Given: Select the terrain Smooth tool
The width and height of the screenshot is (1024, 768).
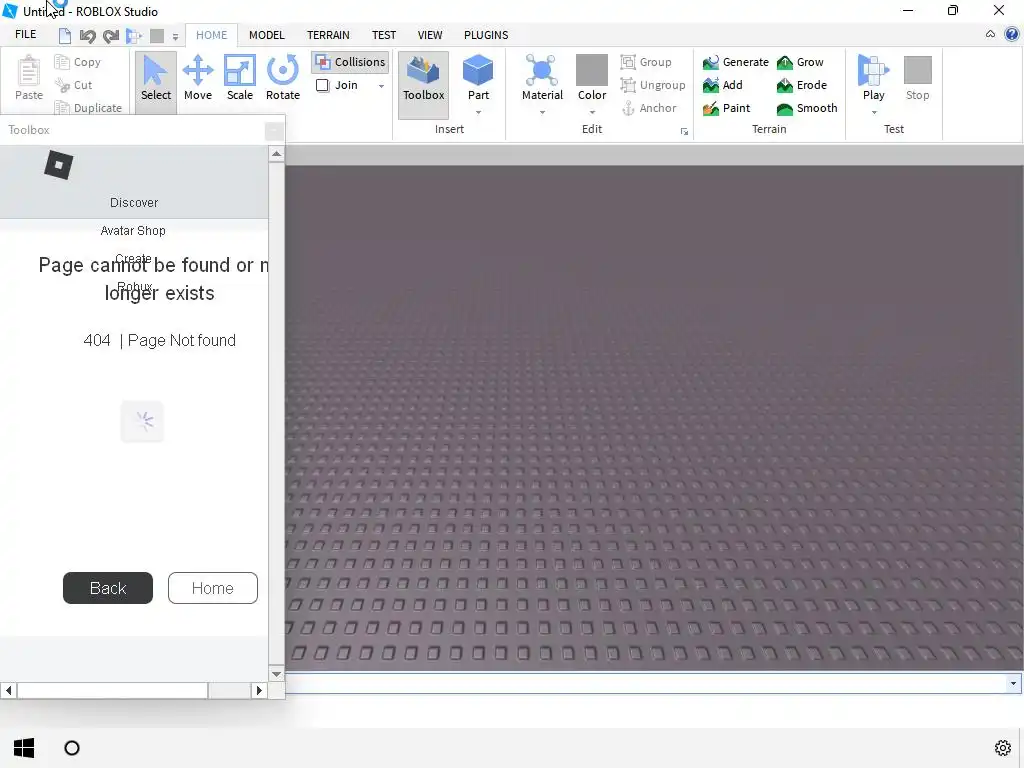Looking at the screenshot, I should point(807,108).
